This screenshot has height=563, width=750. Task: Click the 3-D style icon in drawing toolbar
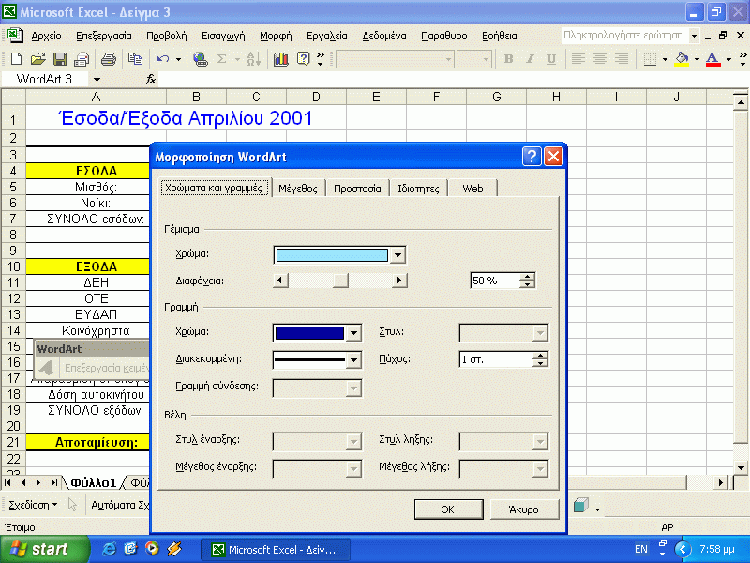(581, 505)
